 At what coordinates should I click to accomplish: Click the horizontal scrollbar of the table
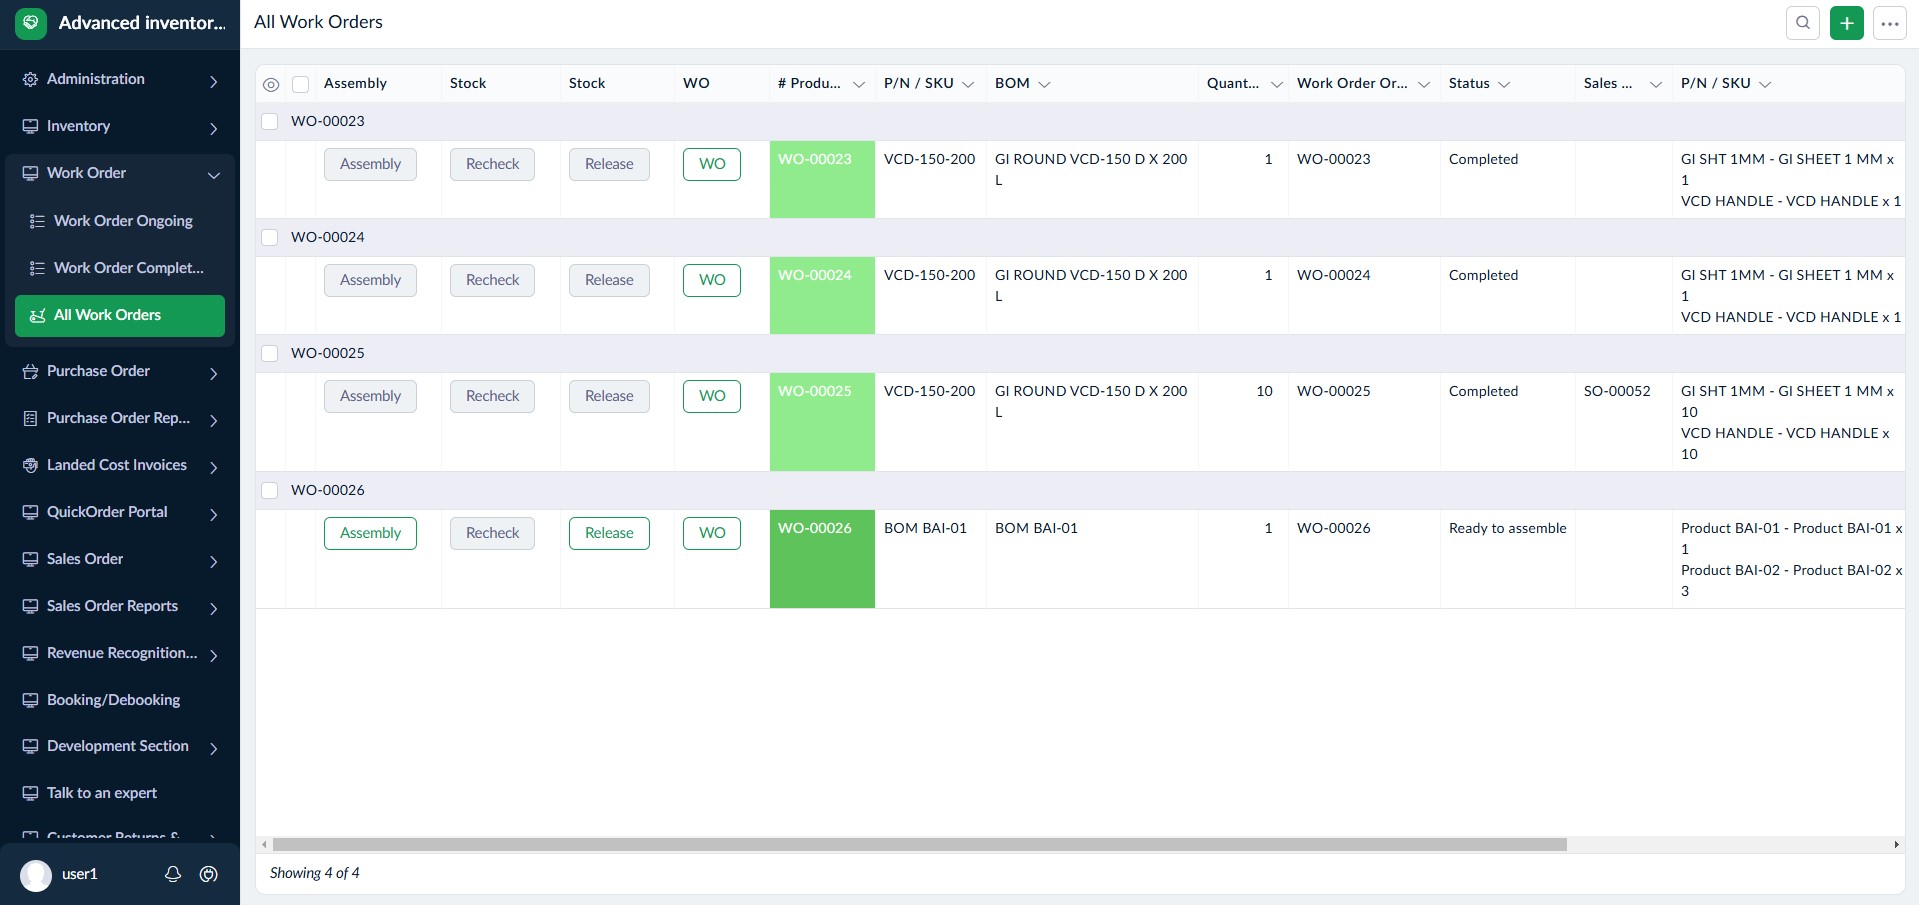click(919, 845)
